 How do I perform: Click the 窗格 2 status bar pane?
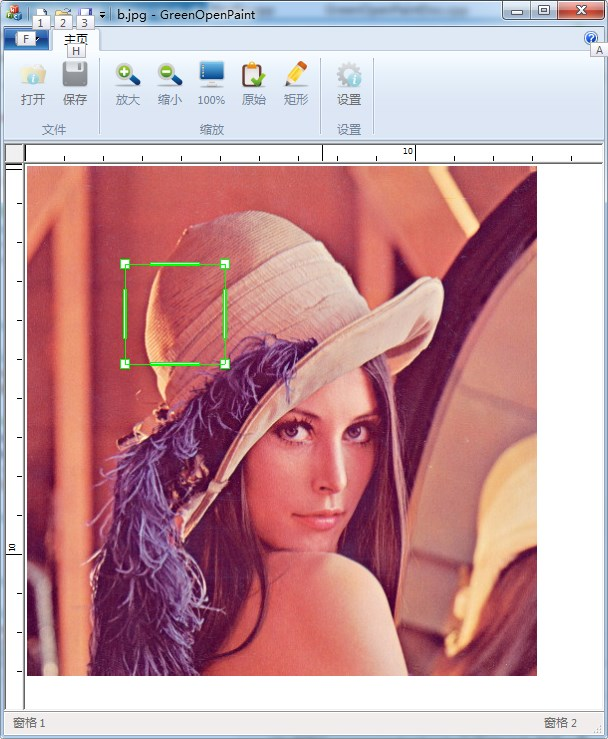(x=560, y=723)
